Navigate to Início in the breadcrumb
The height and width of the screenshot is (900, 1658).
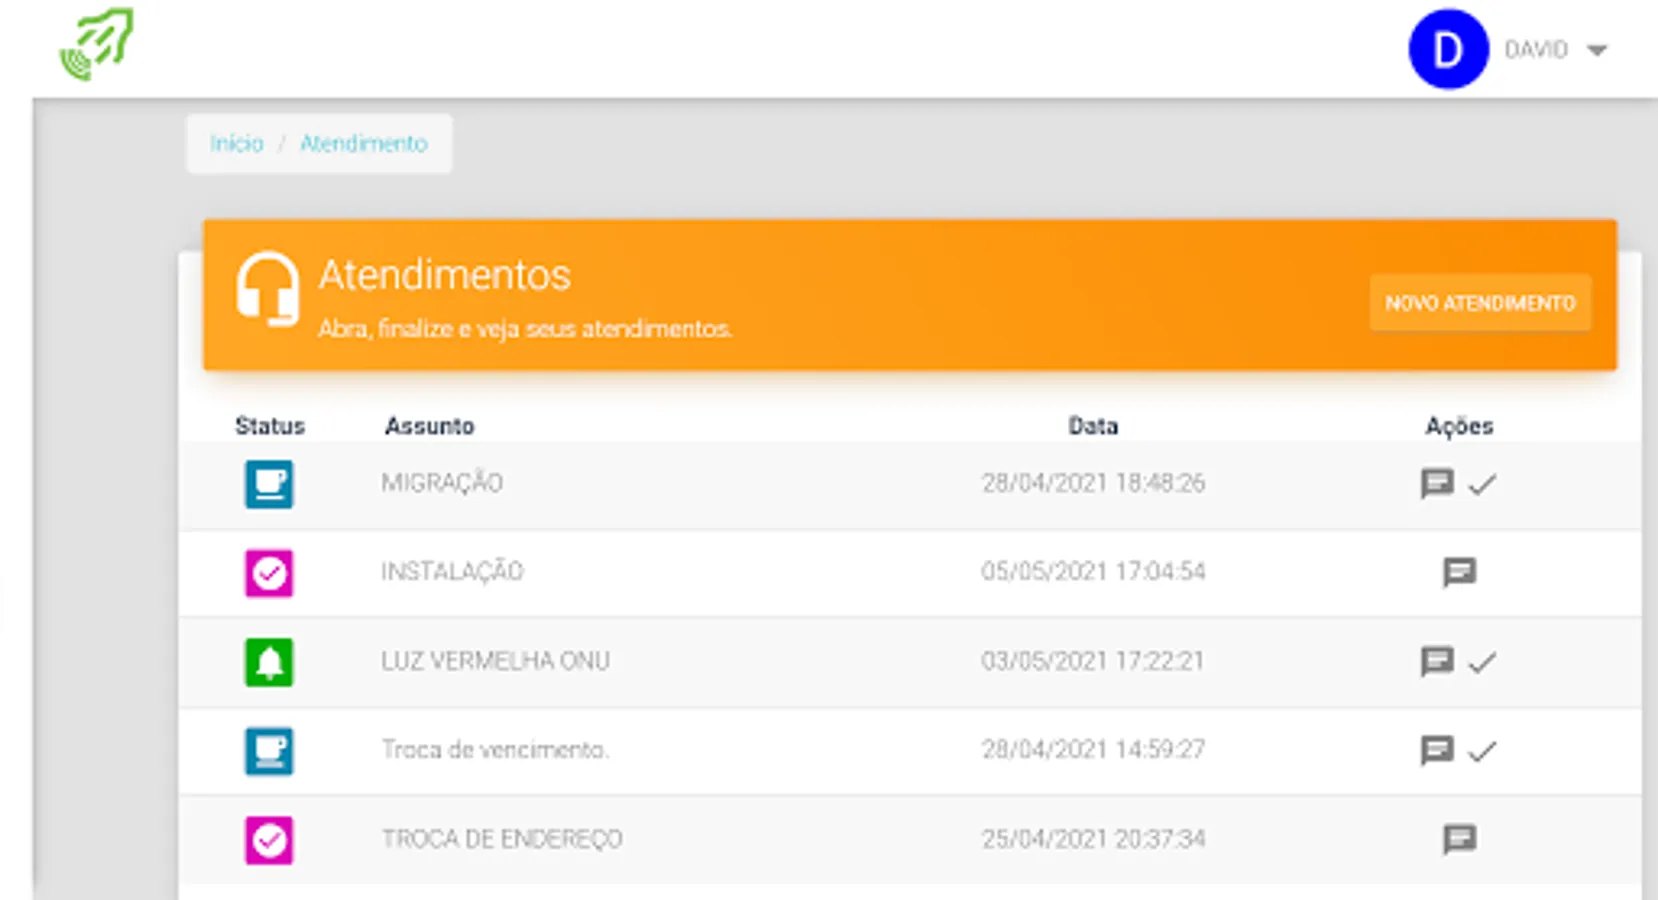click(x=236, y=143)
